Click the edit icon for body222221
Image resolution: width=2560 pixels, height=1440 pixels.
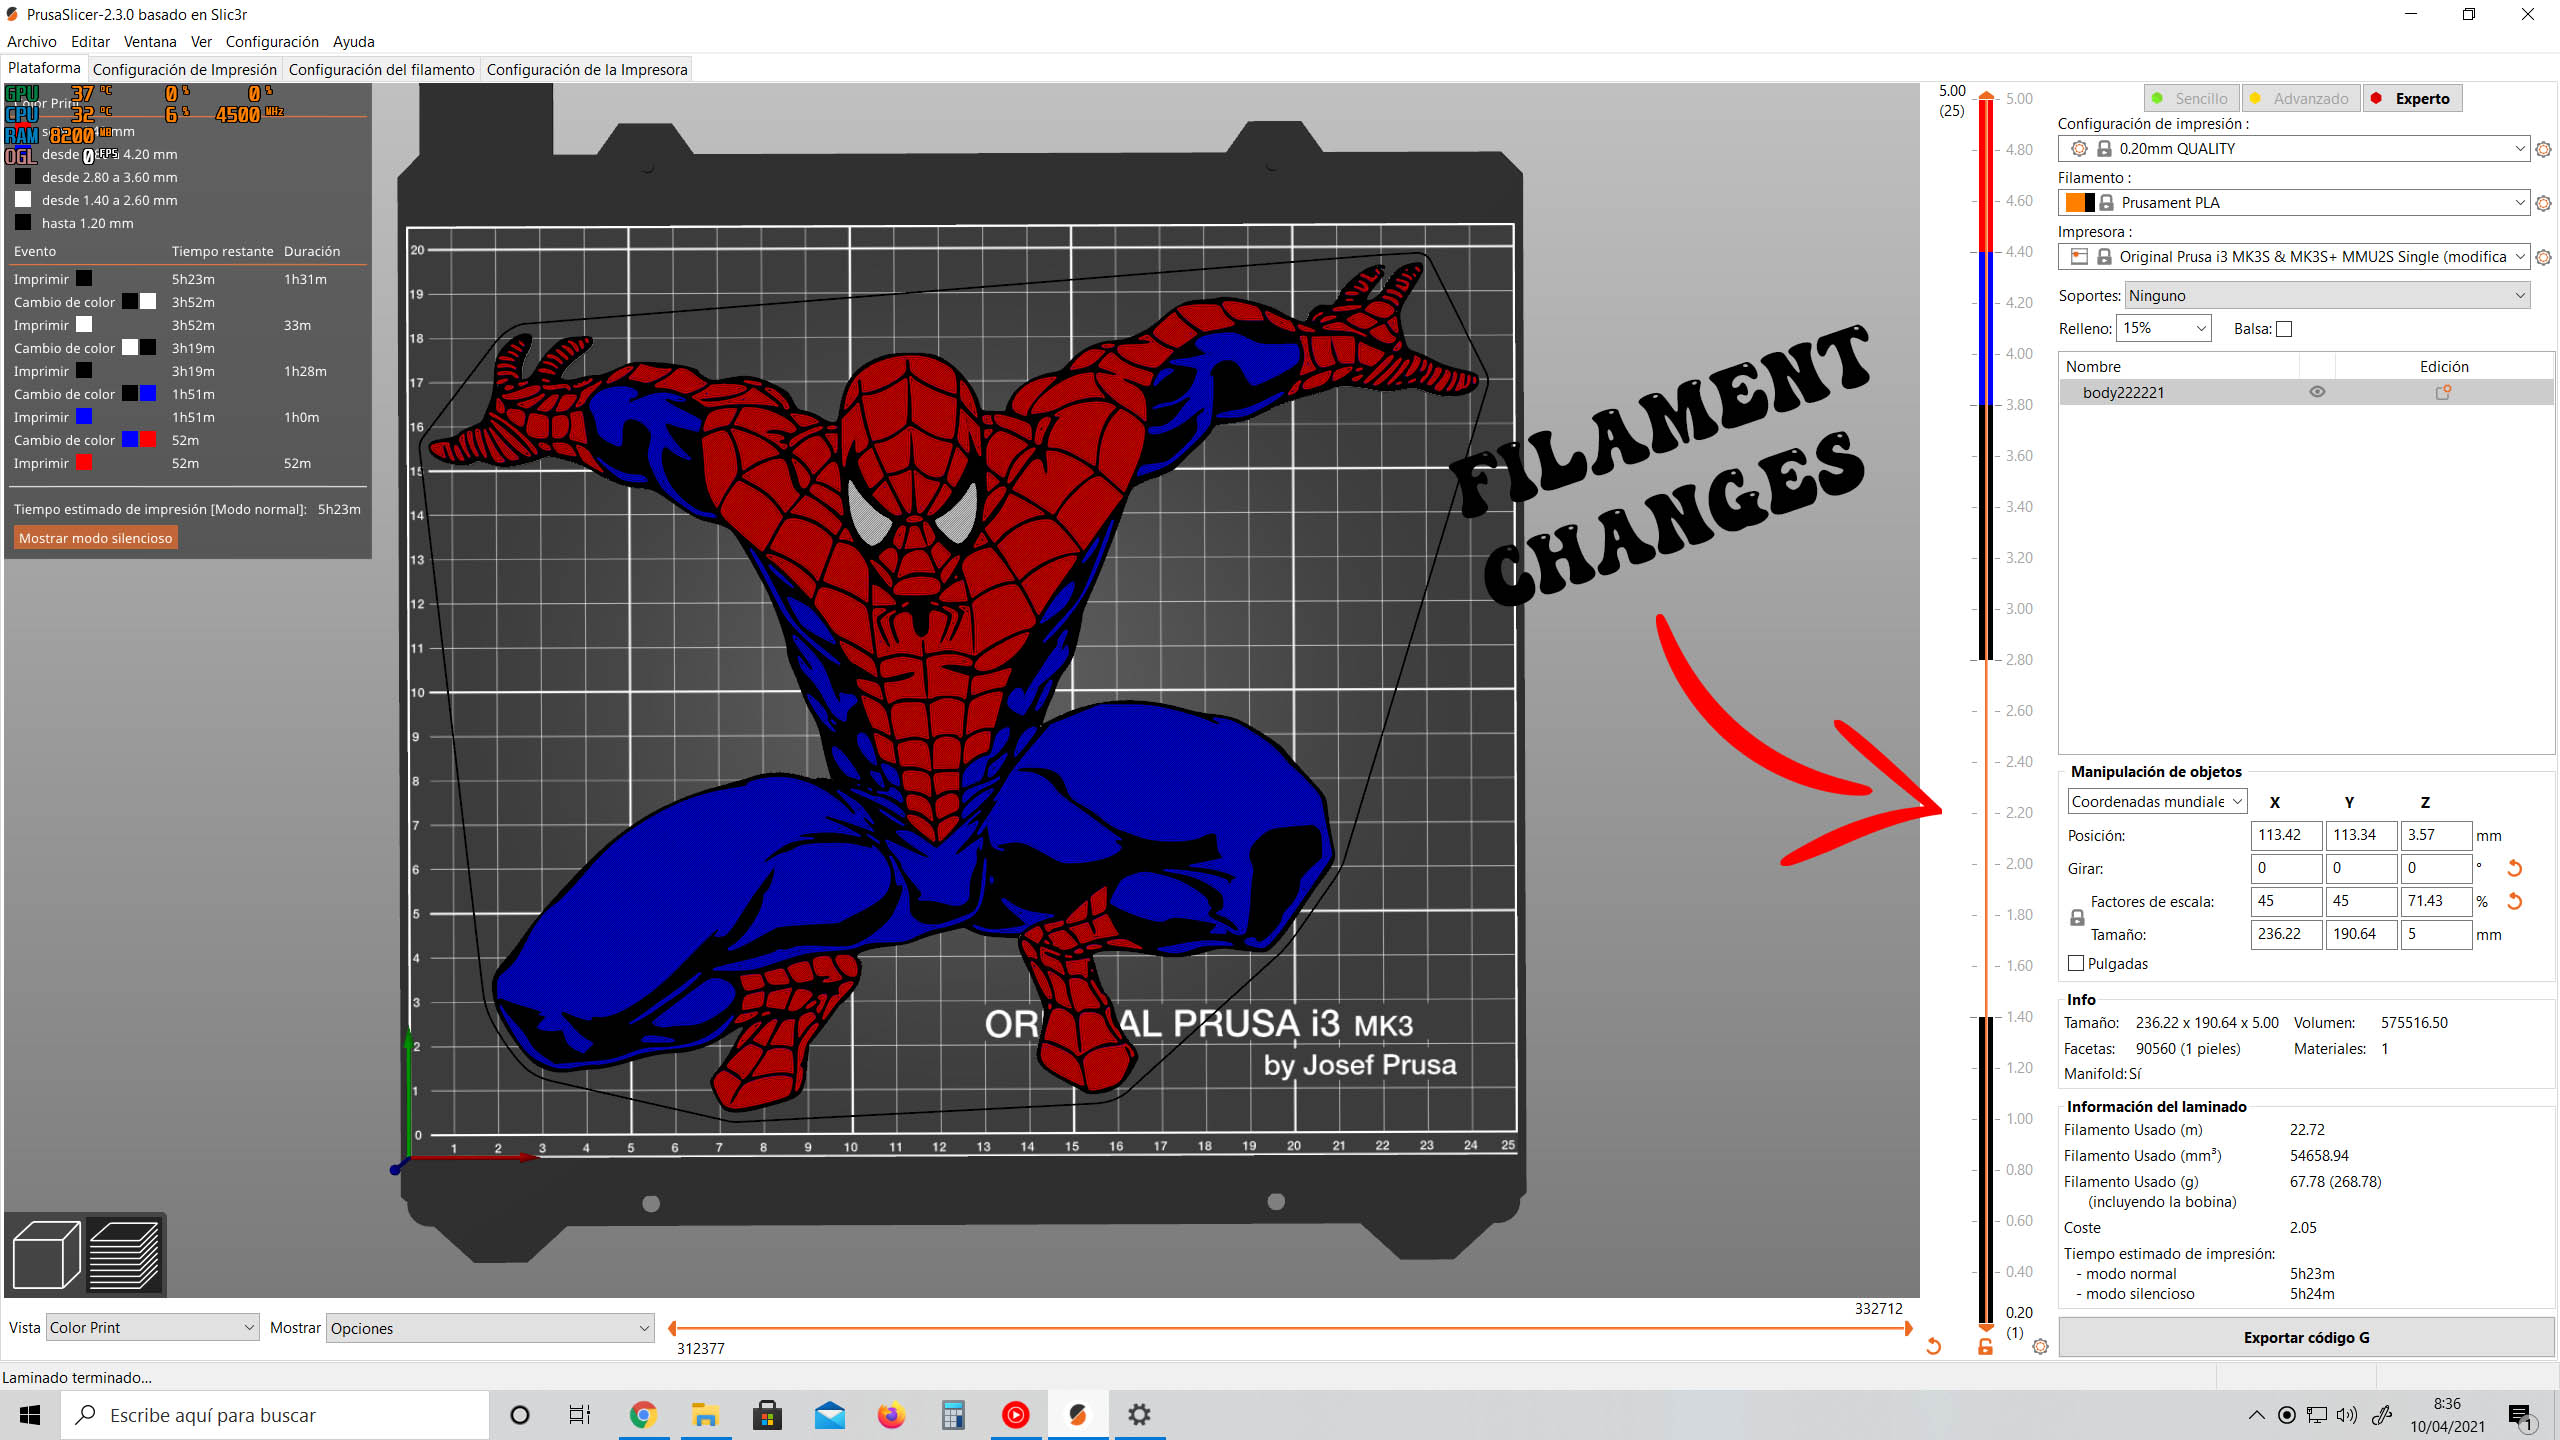2443,392
